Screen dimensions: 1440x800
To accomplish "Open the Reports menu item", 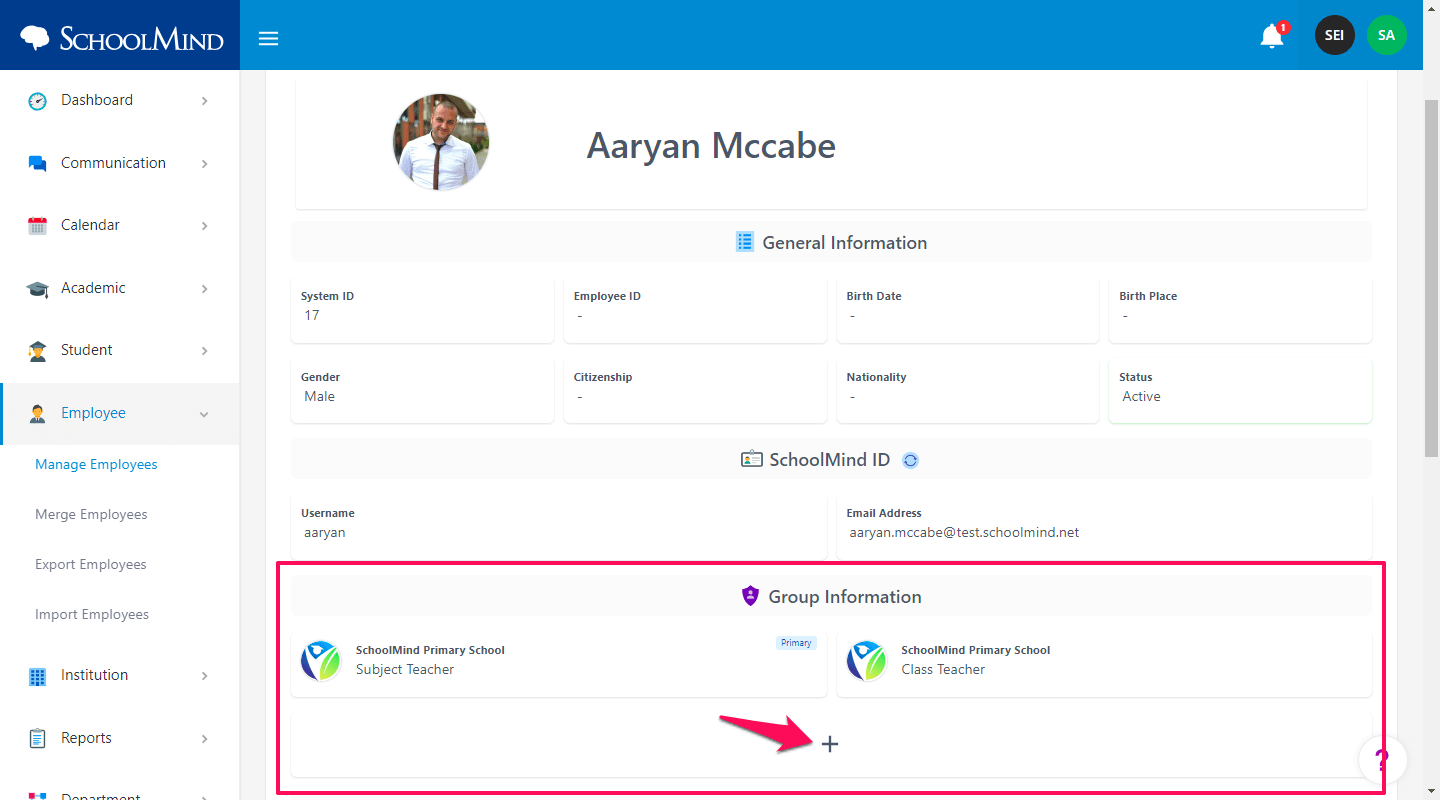I will [120, 738].
